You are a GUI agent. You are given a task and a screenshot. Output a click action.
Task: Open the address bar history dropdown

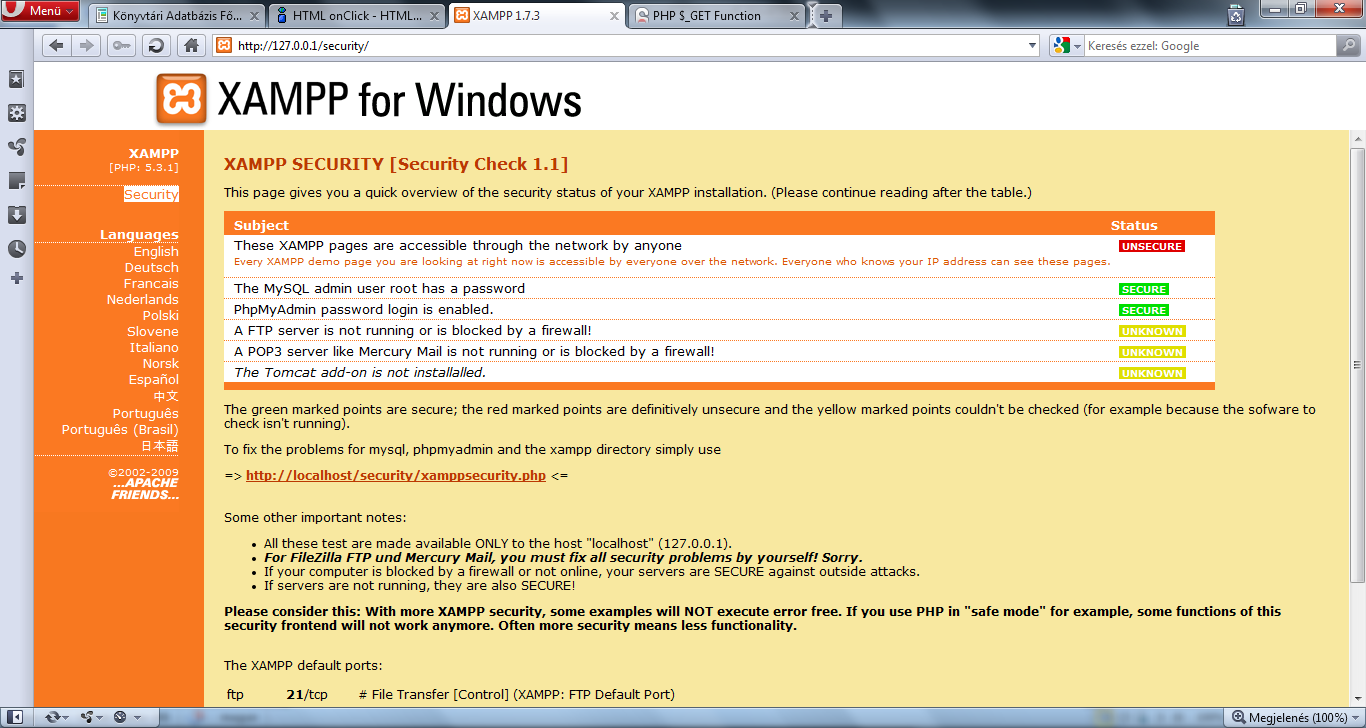pos(1033,46)
